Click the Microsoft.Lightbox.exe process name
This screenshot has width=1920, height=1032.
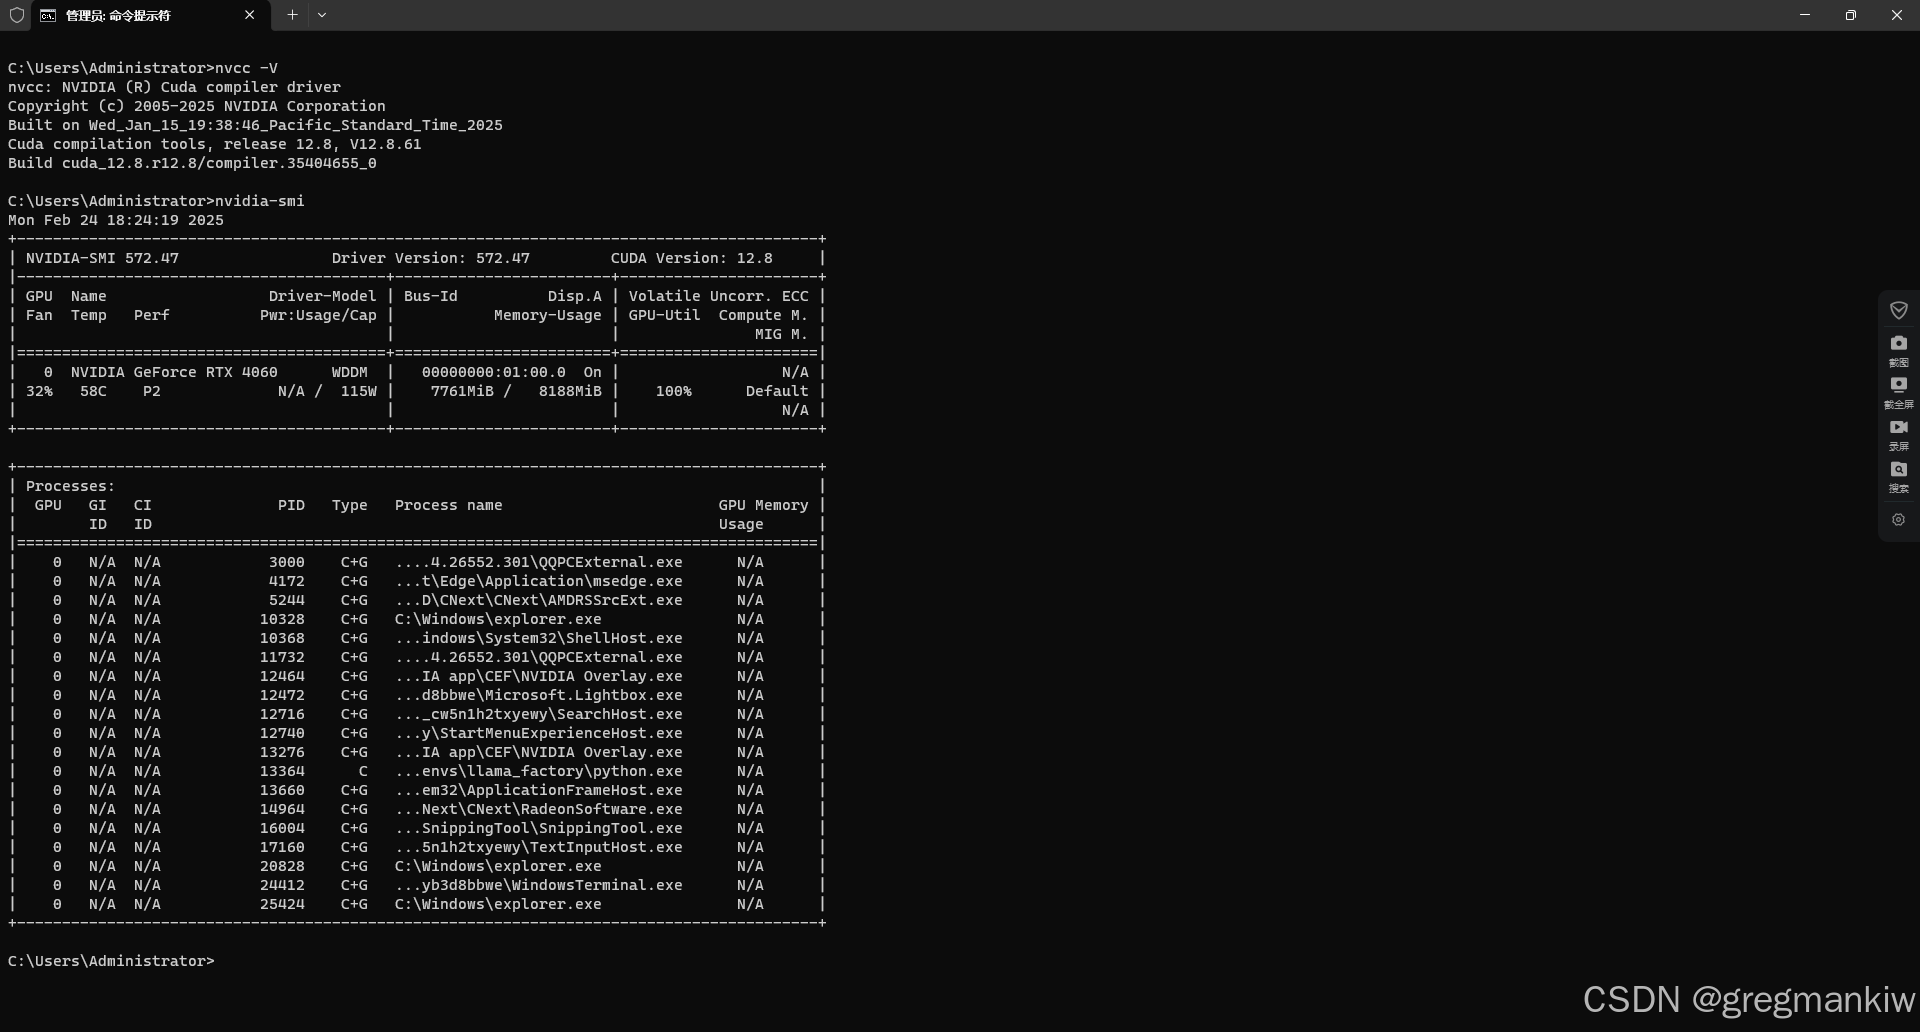[x=539, y=695]
